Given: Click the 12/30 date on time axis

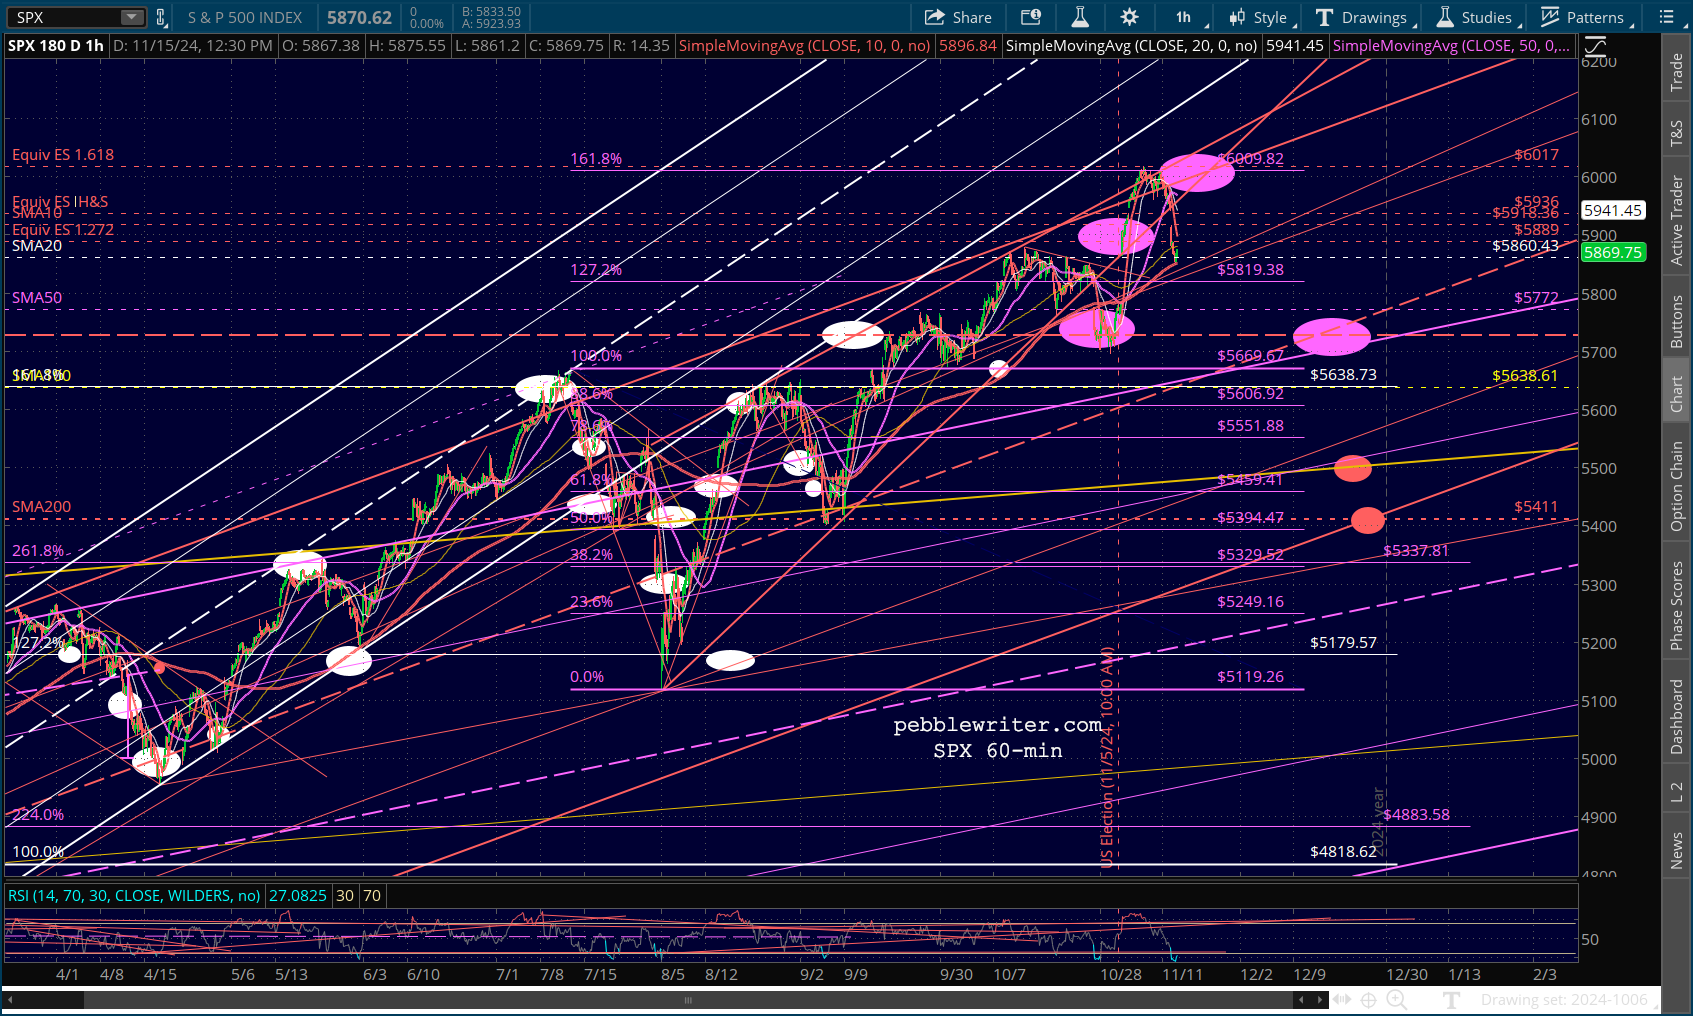Looking at the screenshot, I should [x=1406, y=974].
